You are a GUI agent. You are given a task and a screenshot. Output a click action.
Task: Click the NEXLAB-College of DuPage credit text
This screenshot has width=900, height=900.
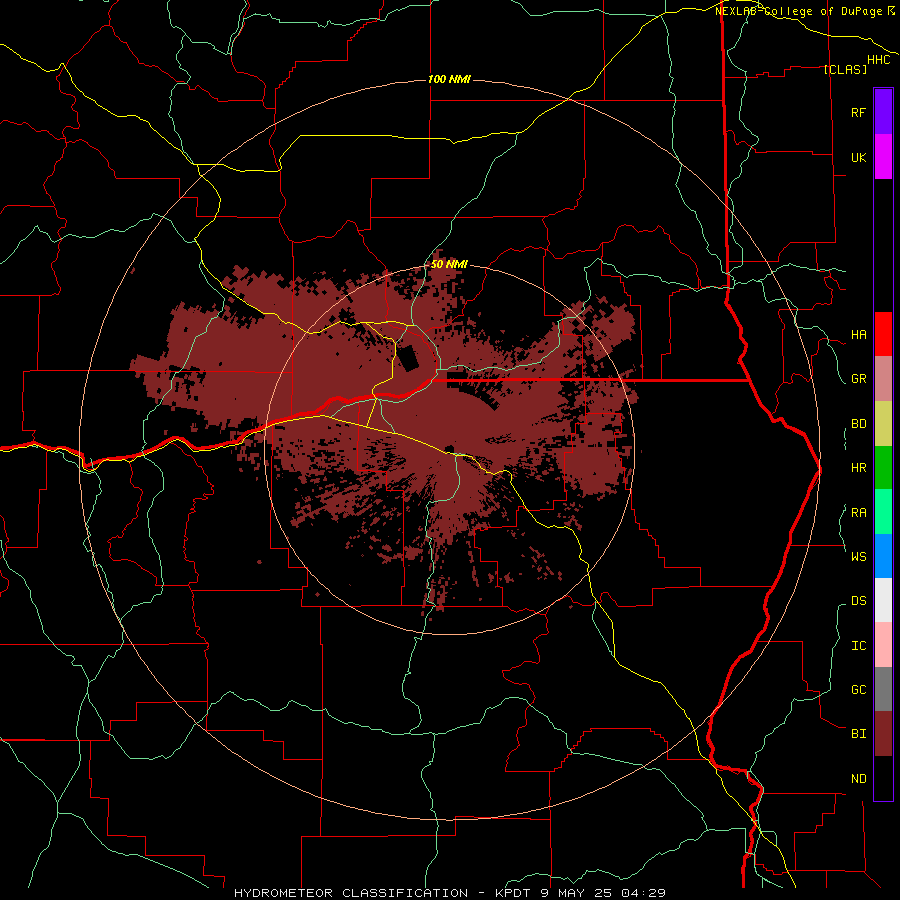[799, 11]
